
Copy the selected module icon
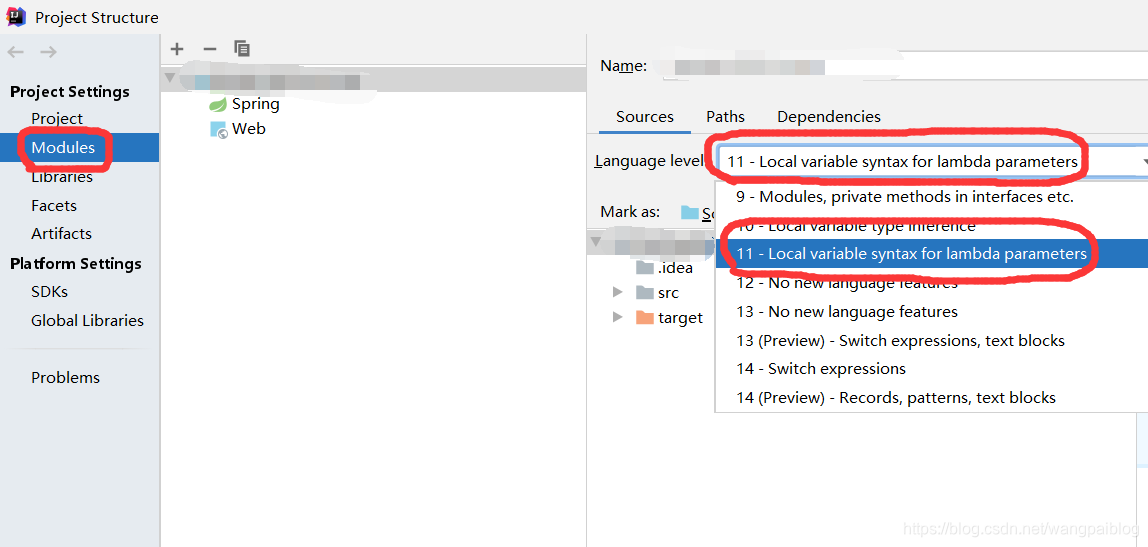[242, 49]
